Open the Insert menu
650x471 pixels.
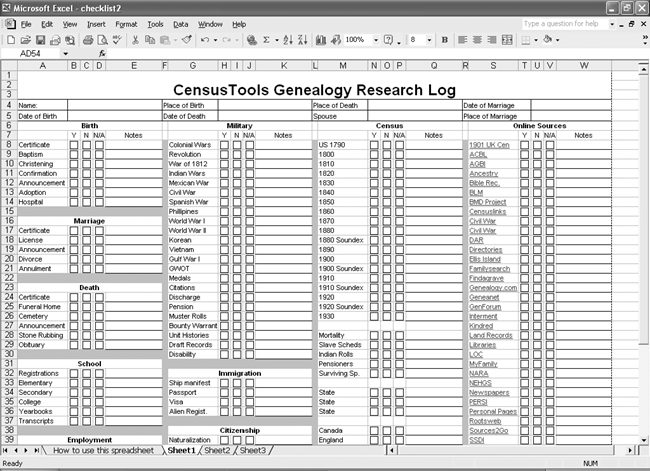(96, 24)
